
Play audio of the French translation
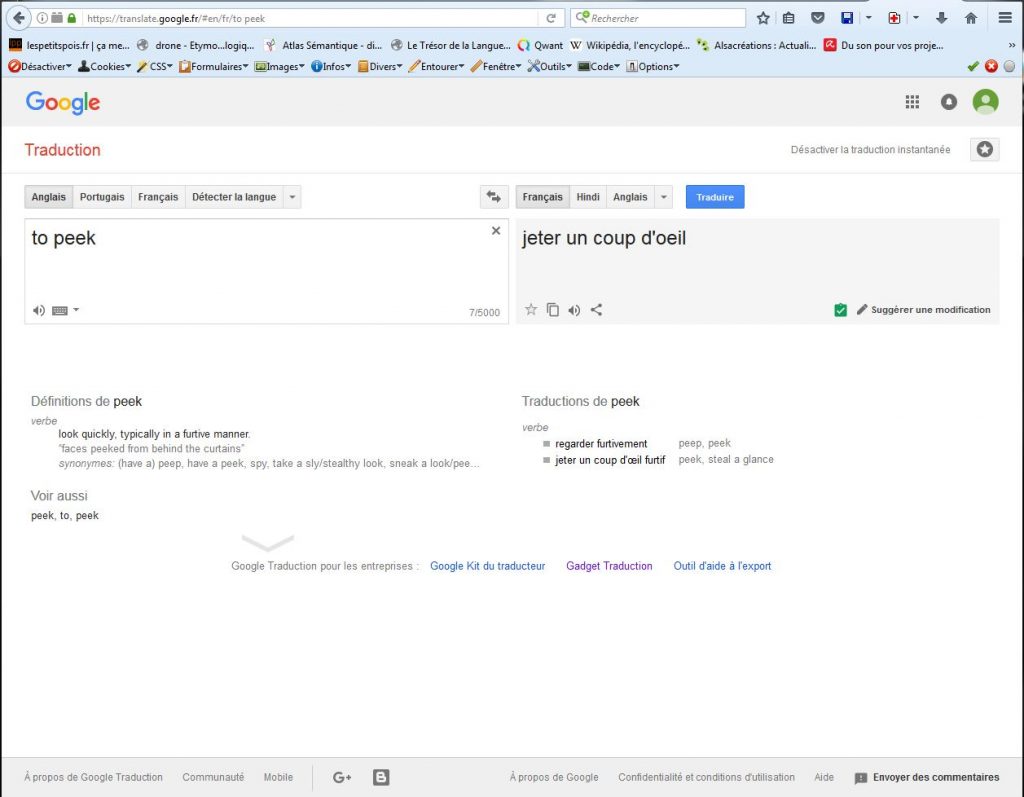(574, 310)
